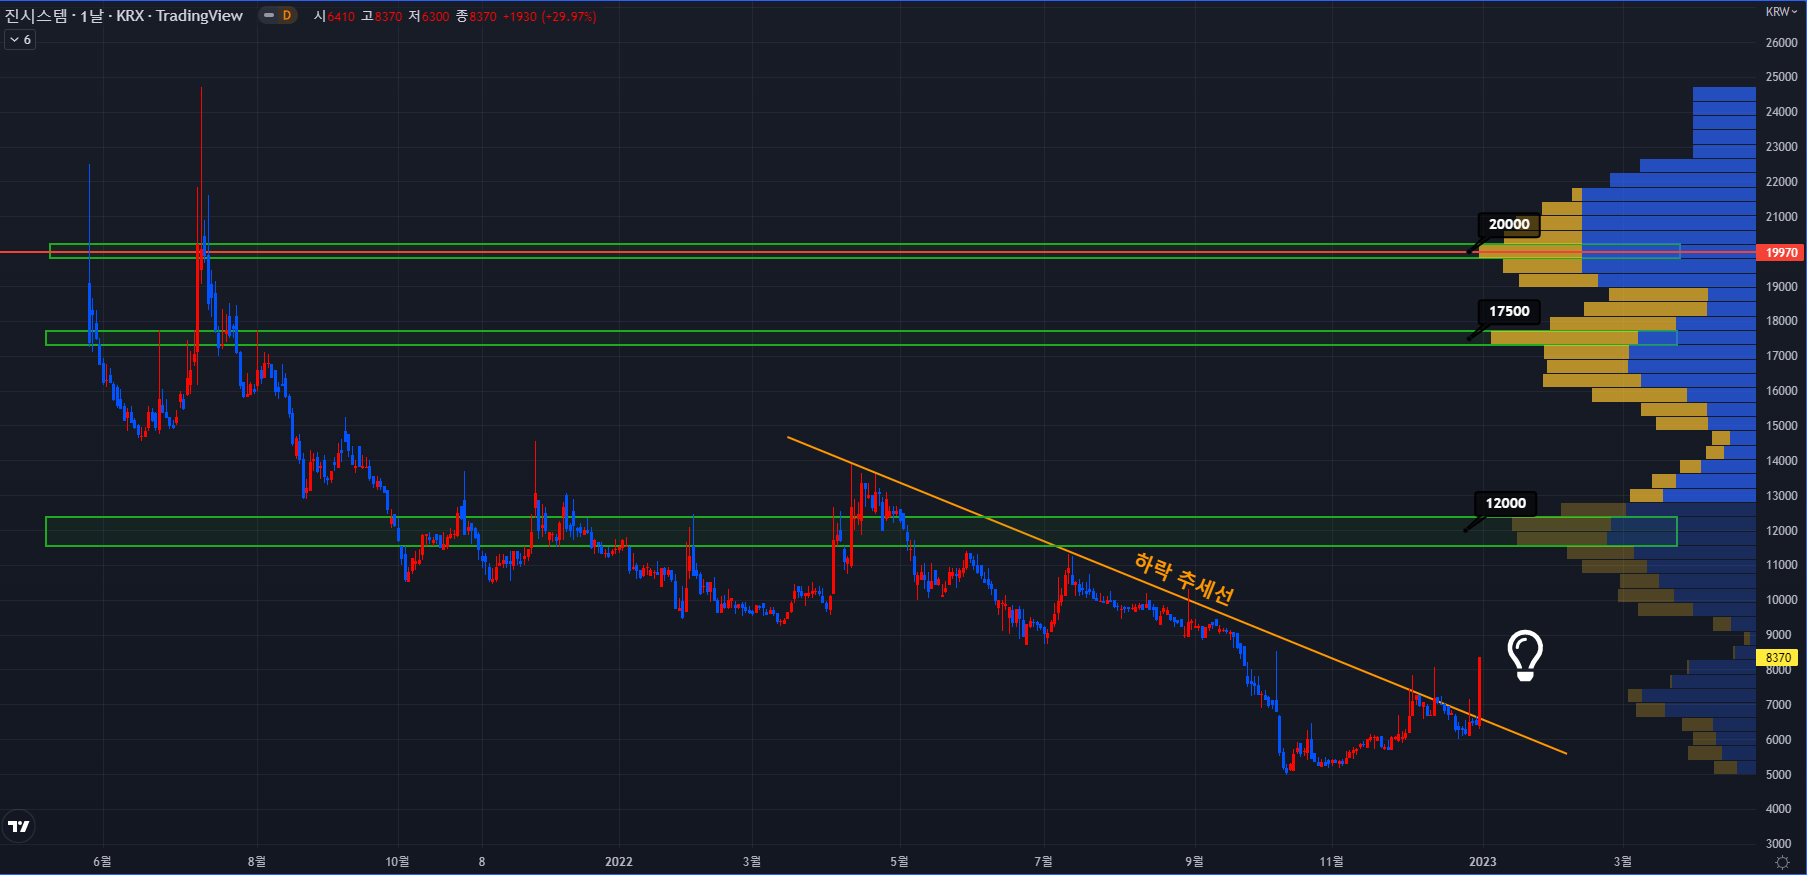
Task: Click the 5월 label on time axis
Action: [x=899, y=861]
